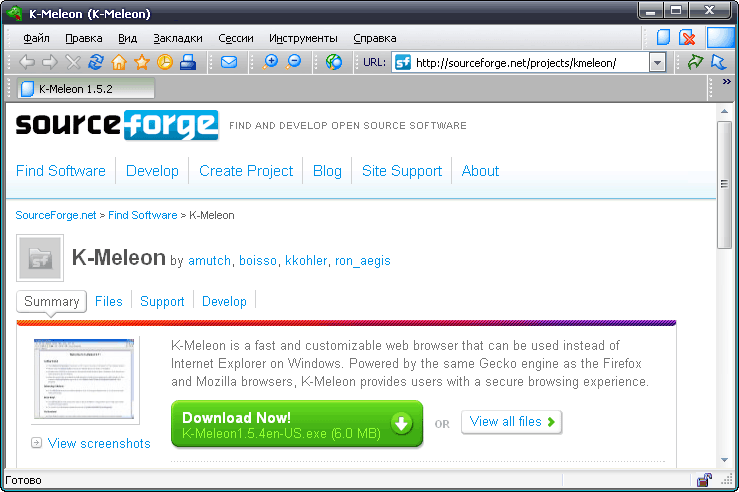Zoom out with the magnifier minus icon

(x=293, y=62)
